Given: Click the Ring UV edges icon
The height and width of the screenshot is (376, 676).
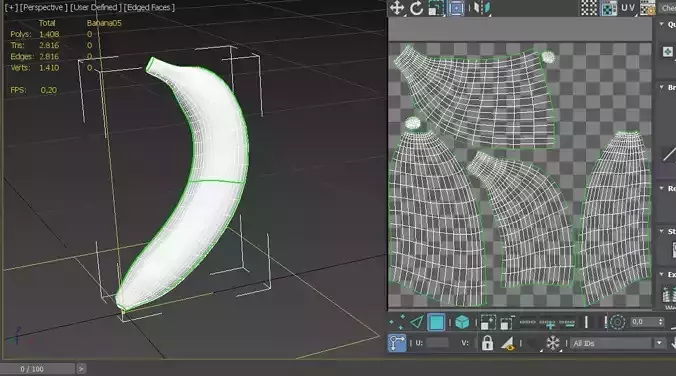Looking at the screenshot, I should pos(586,322).
